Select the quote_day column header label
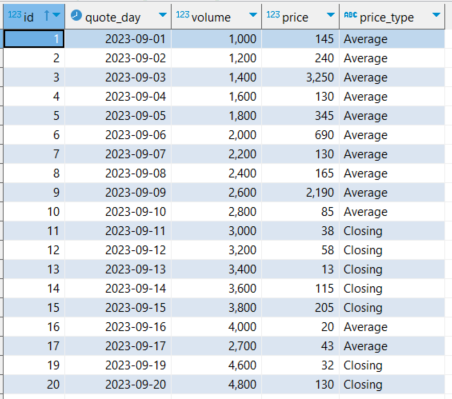Screen dimensions: 452x399 click(113, 18)
